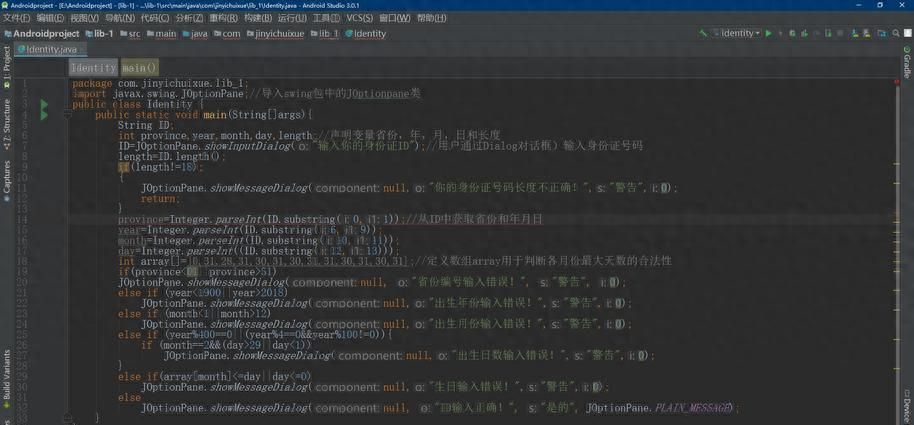The image size is (914, 425).
Task: Click jinyichuixue package in navigation bar
Action: (x=275, y=34)
